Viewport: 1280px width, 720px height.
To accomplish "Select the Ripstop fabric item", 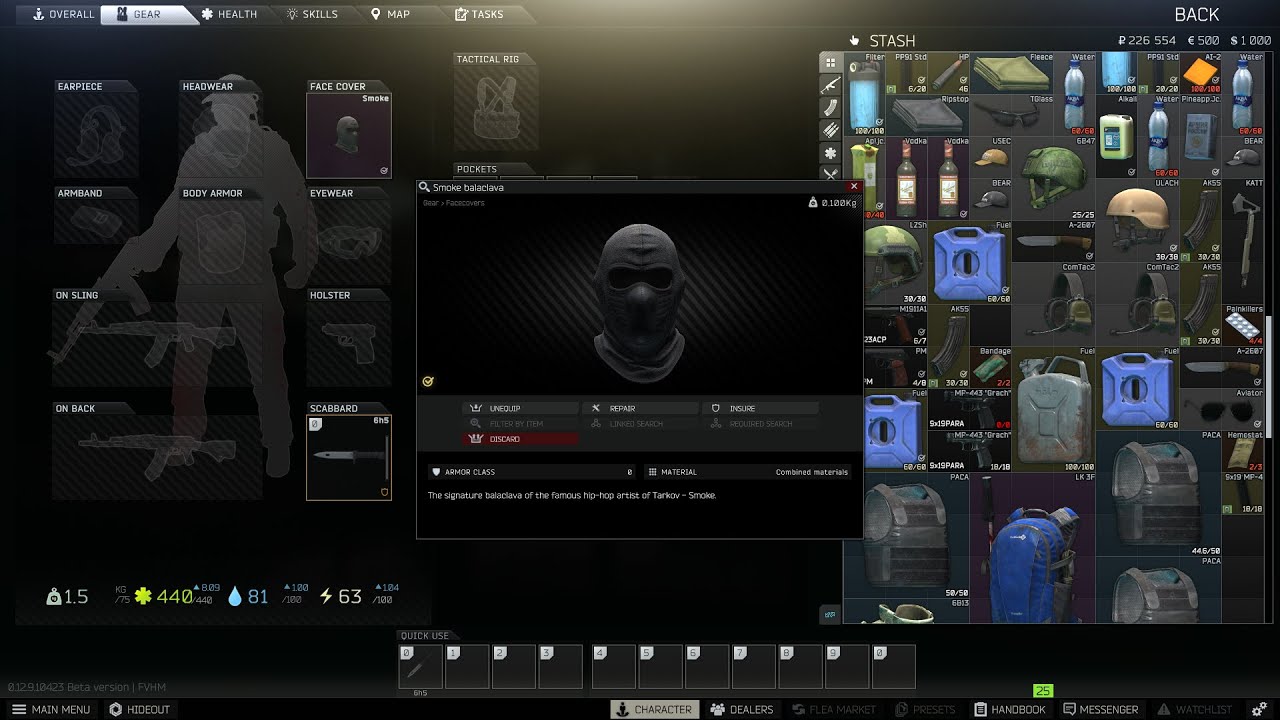I will click(x=929, y=115).
